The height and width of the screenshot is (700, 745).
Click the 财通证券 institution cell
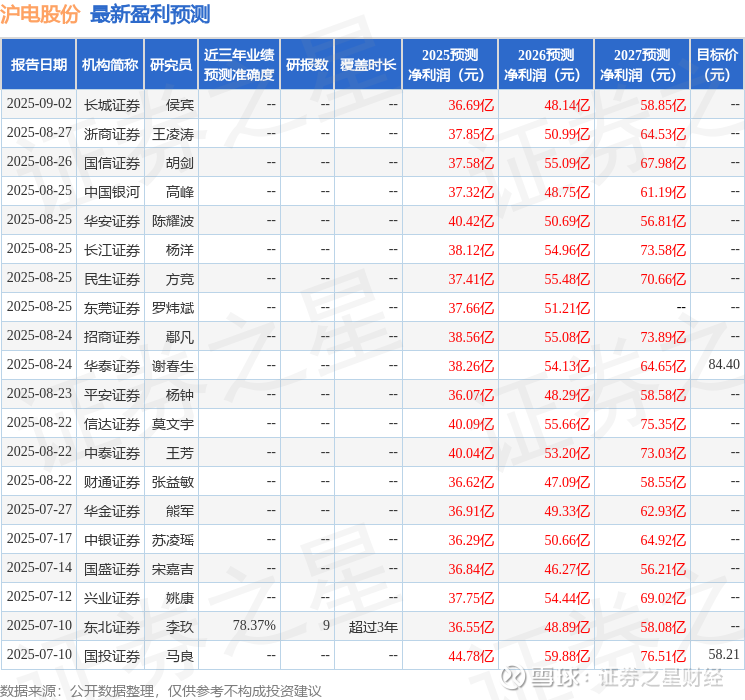click(x=112, y=482)
